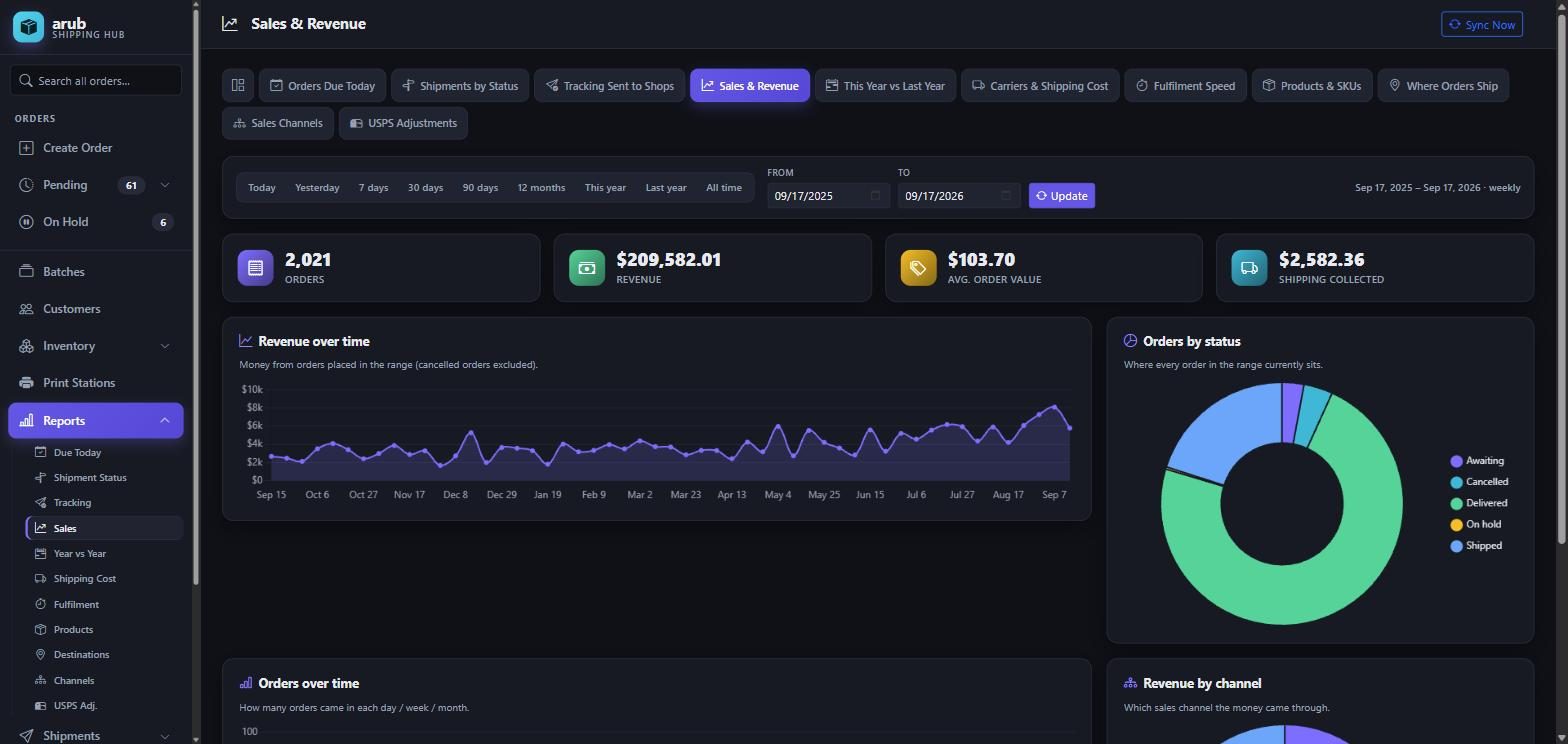Select the 30 days range preset
This screenshot has width=1568, height=744.
click(x=425, y=188)
